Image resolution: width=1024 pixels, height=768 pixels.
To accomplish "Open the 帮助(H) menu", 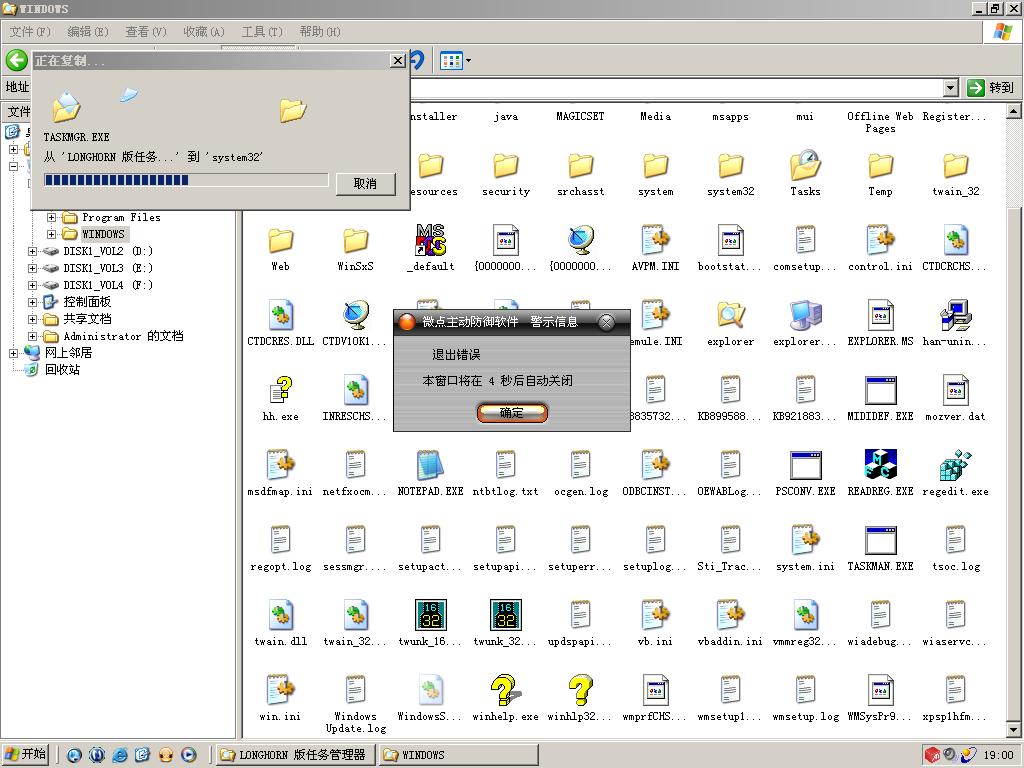I will [320, 31].
